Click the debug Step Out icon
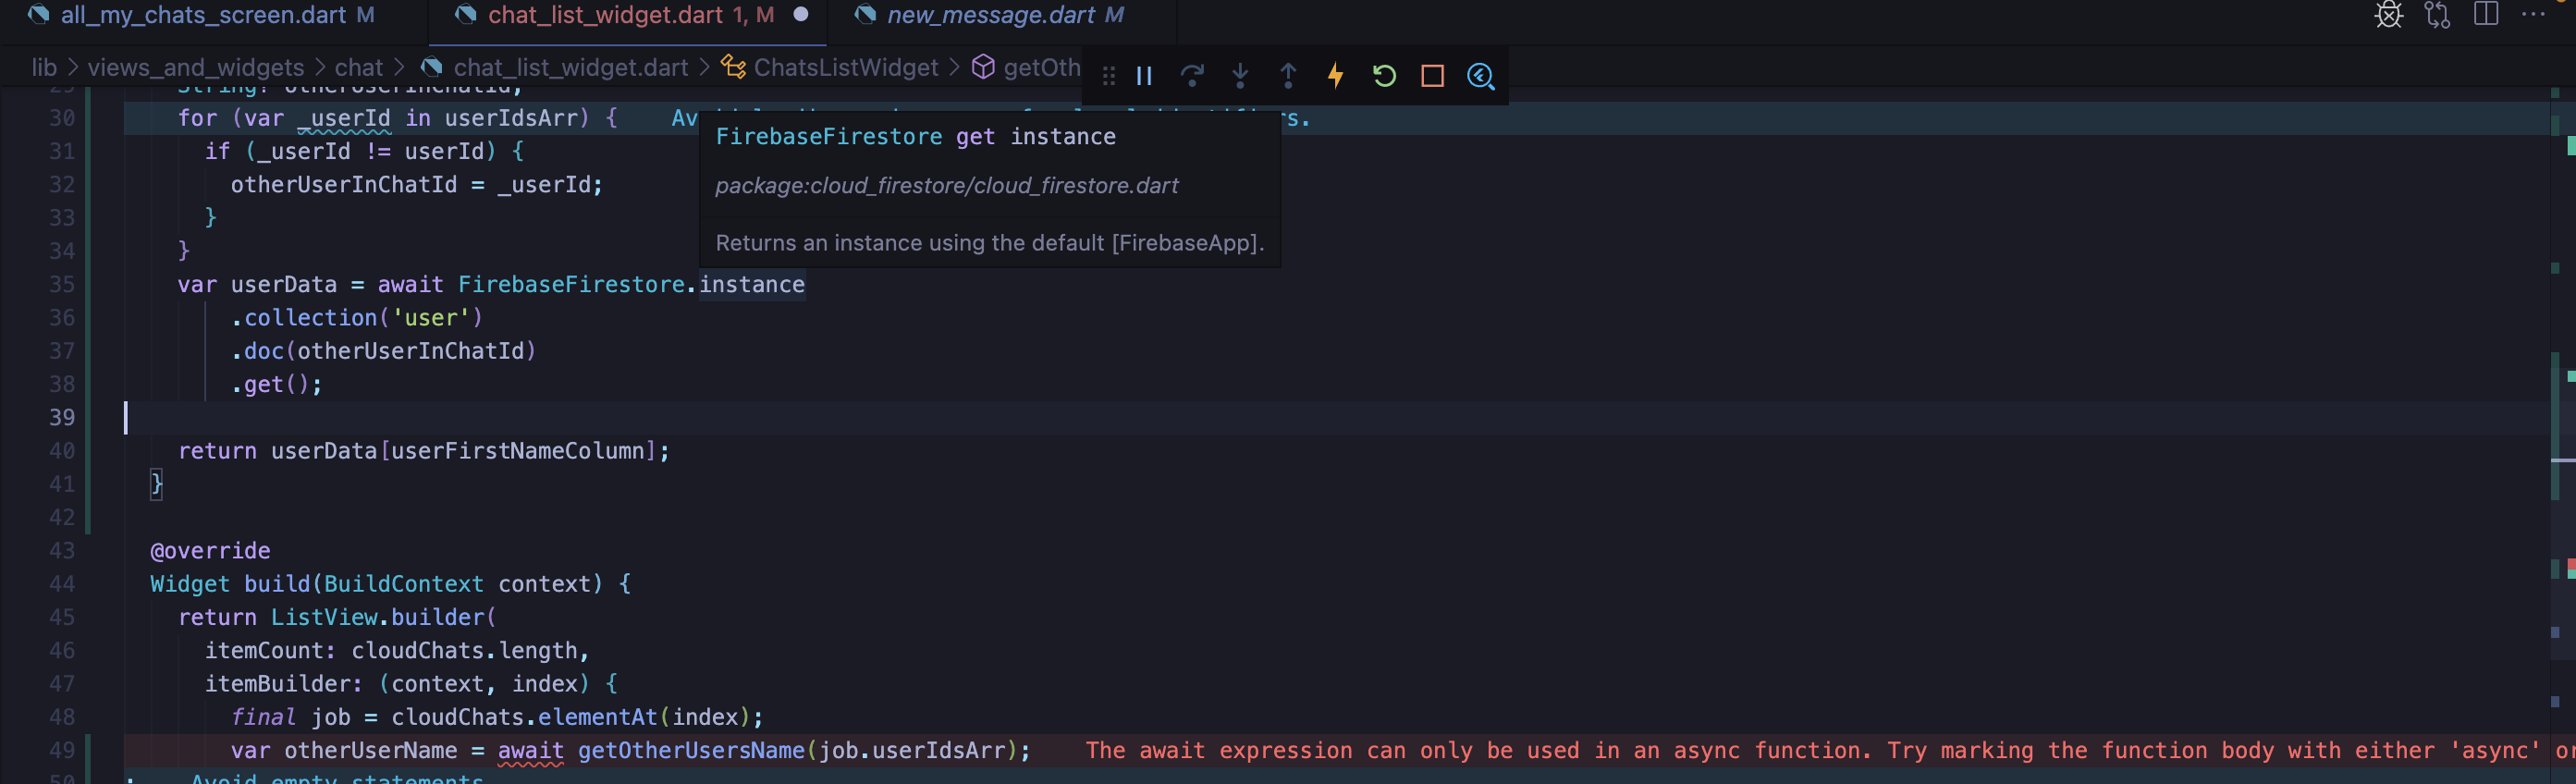This screenshot has height=784, width=2576. [1288, 76]
